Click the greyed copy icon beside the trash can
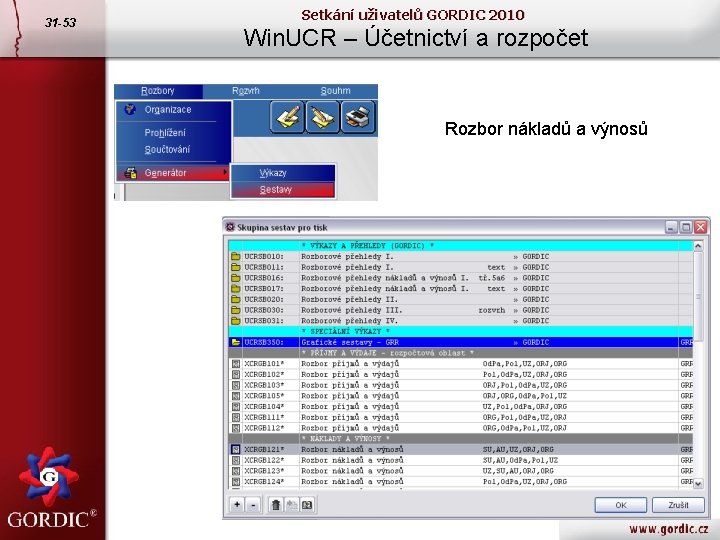The width and height of the screenshot is (720, 540). 291,505
